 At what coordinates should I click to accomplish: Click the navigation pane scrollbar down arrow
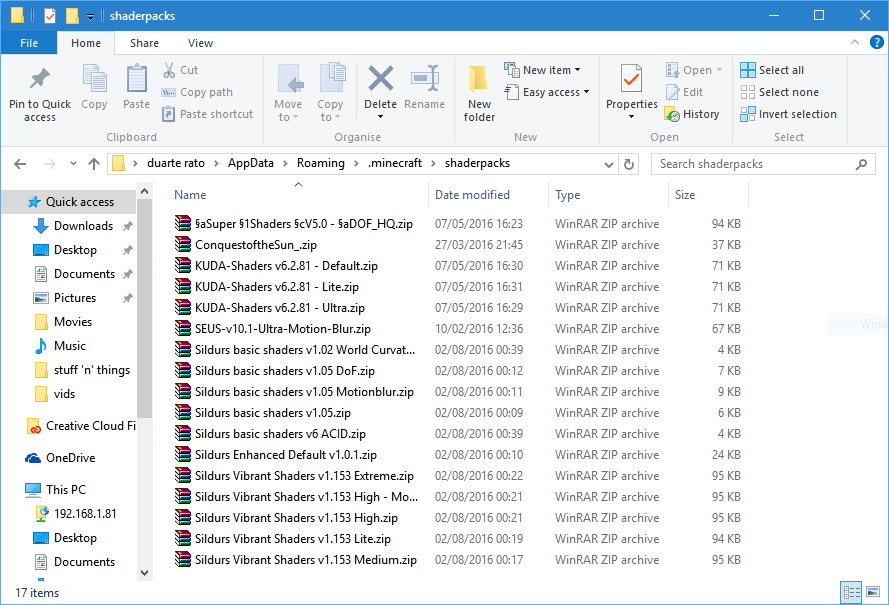point(145,573)
